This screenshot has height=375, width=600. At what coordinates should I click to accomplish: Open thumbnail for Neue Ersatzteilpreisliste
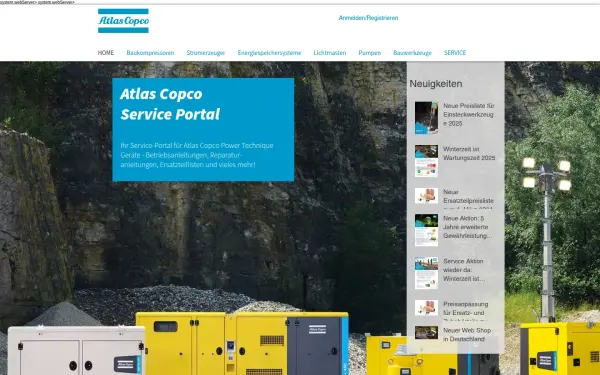click(x=426, y=196)
